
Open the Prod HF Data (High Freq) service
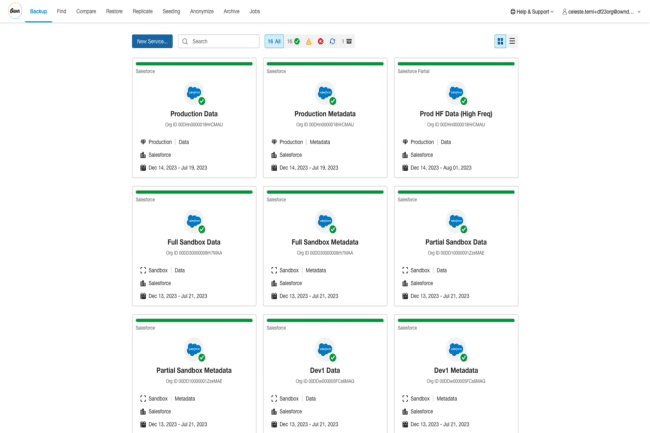456,114
